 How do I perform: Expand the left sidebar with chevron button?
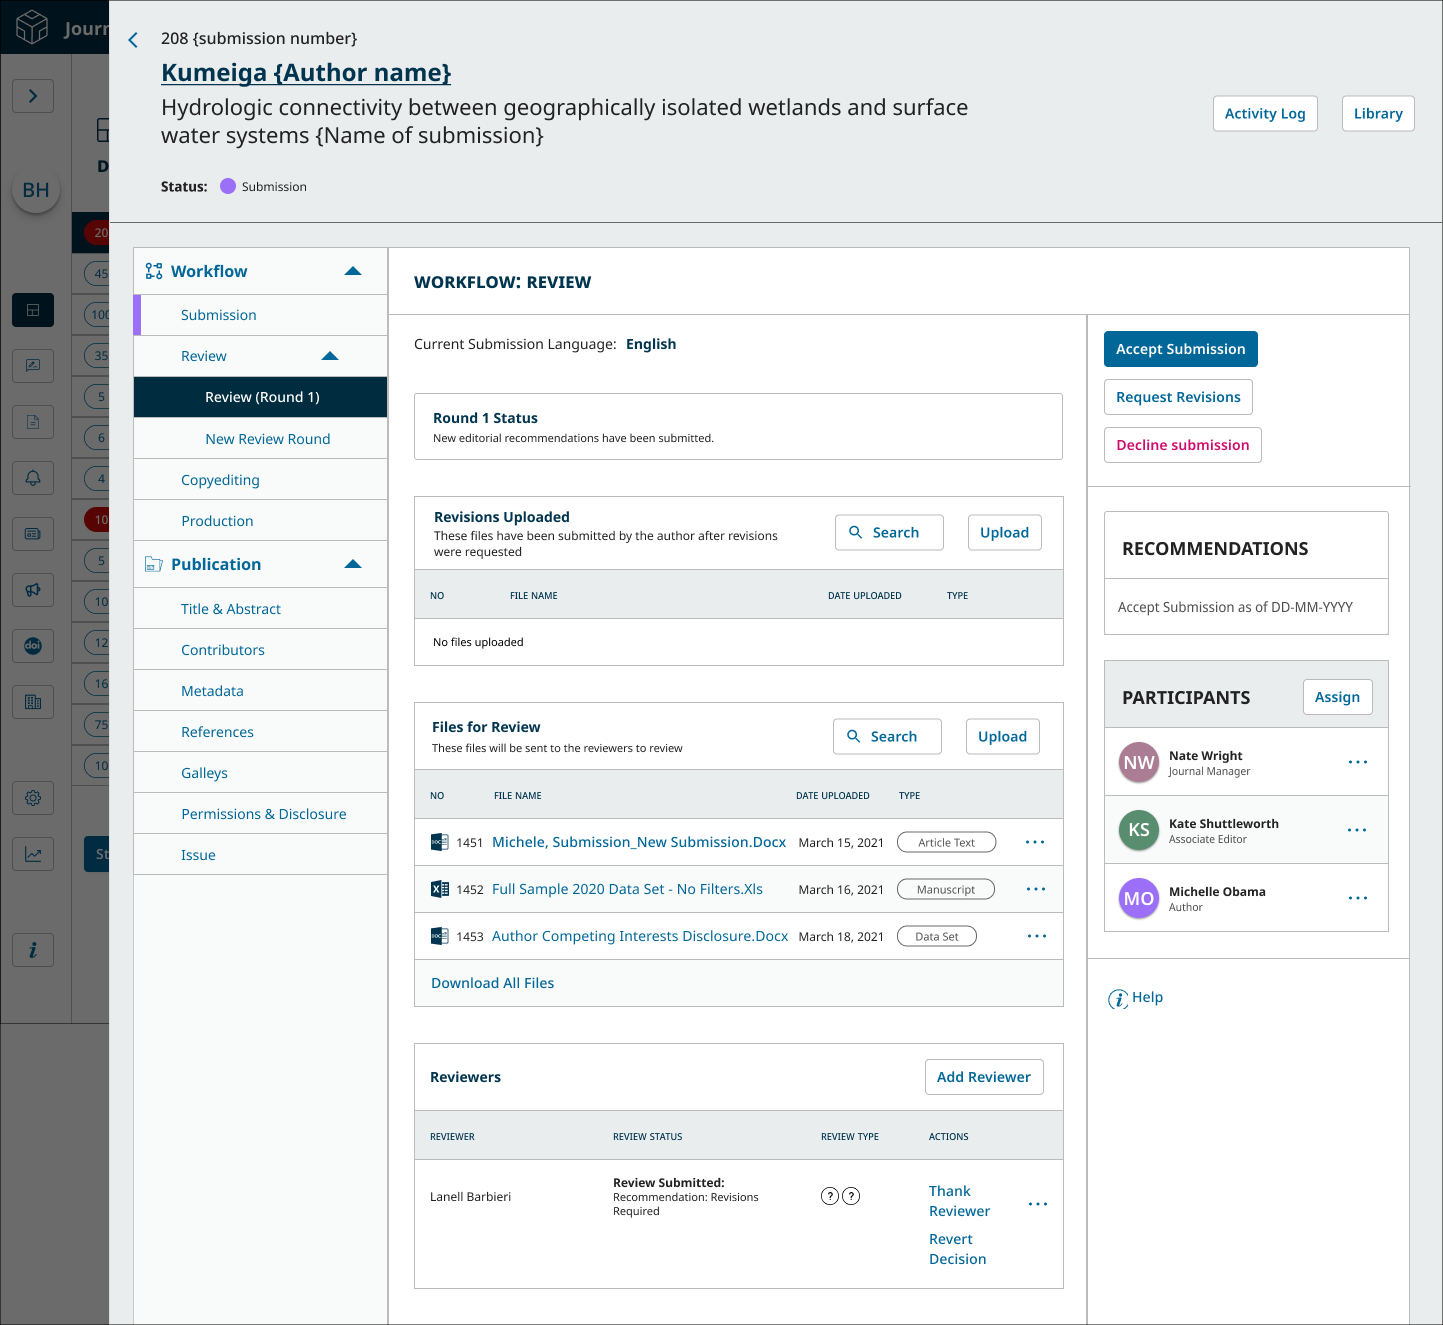33,96
